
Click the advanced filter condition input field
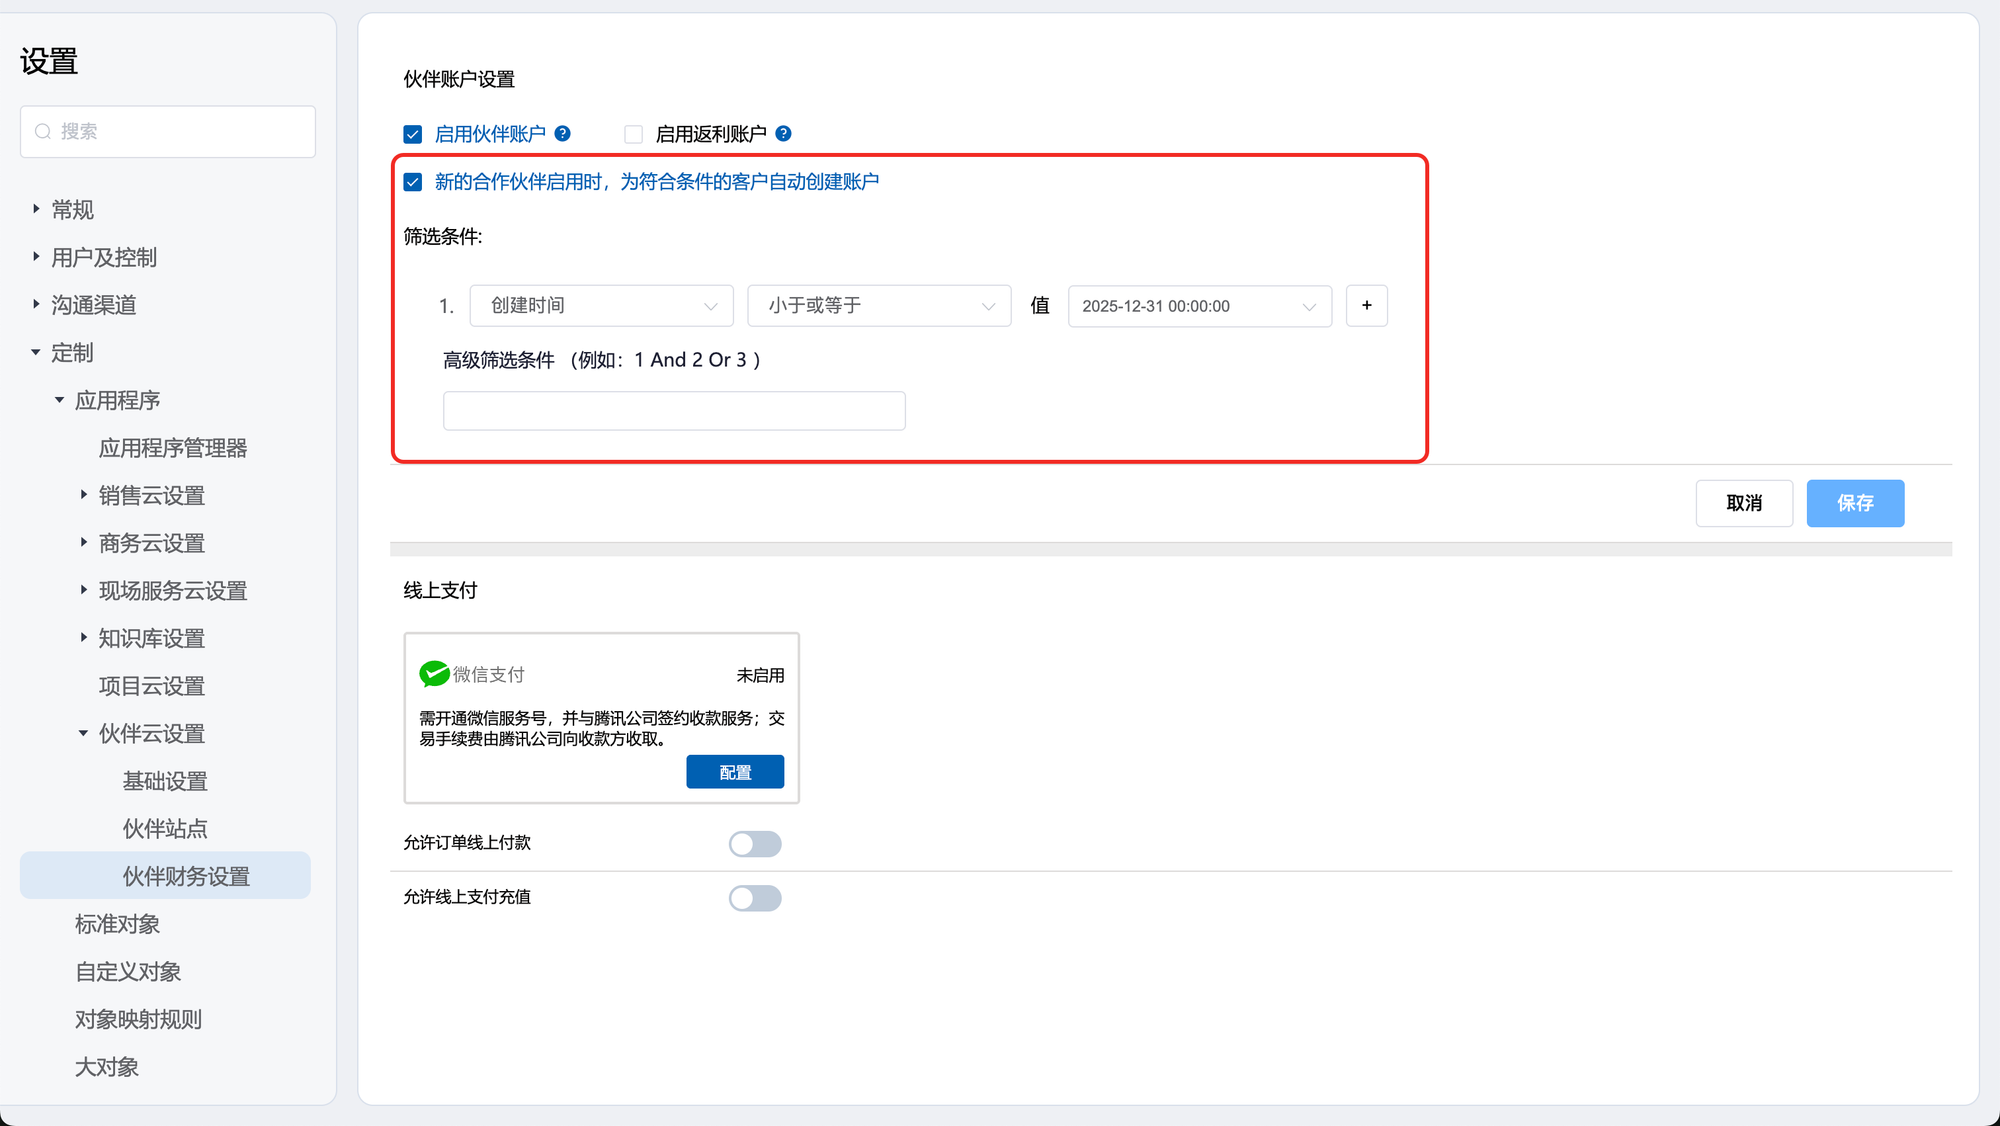point(674,411)
